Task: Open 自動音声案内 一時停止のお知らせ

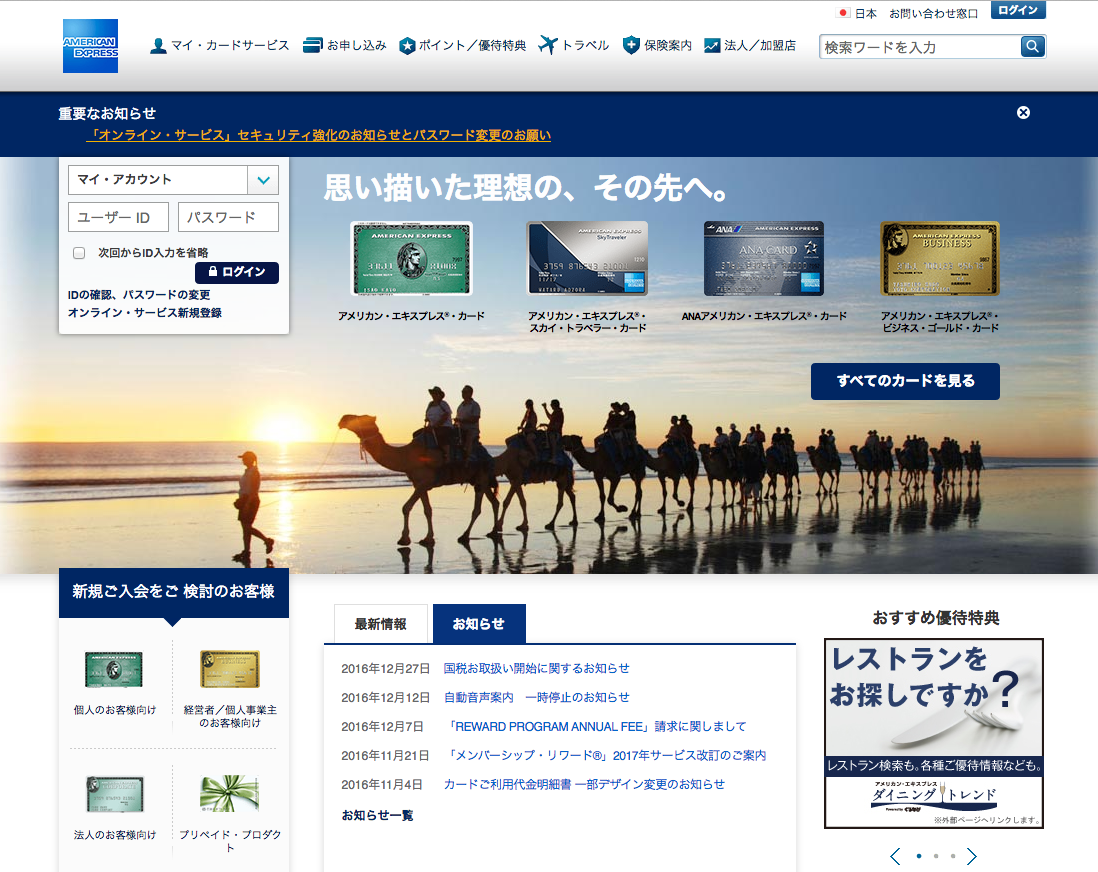Action: point(536,698)
